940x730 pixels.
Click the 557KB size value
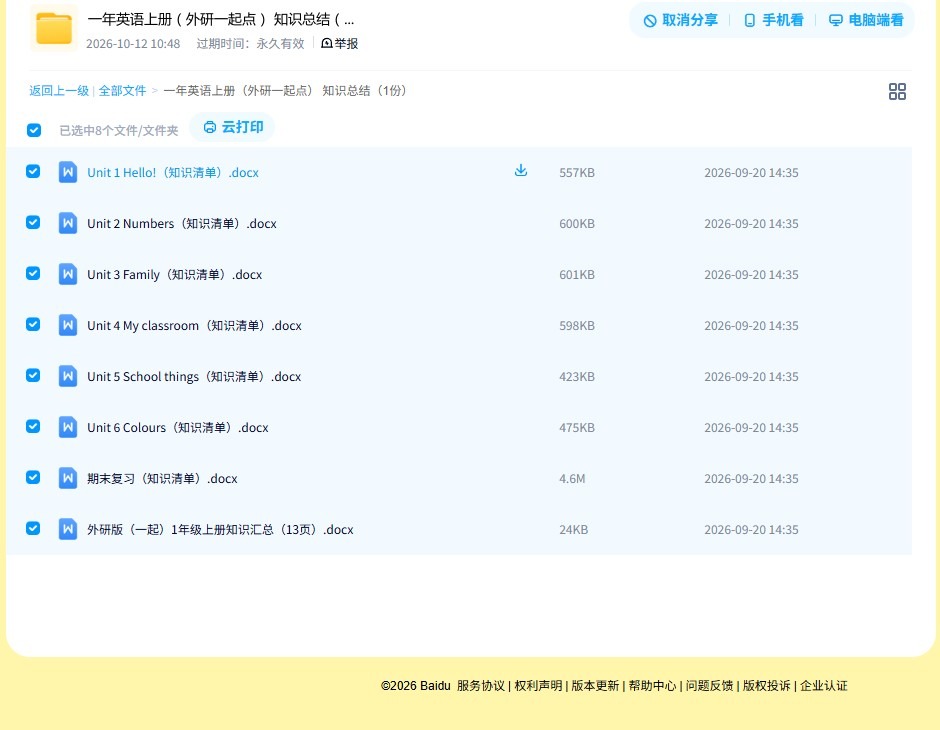point(577,173)
